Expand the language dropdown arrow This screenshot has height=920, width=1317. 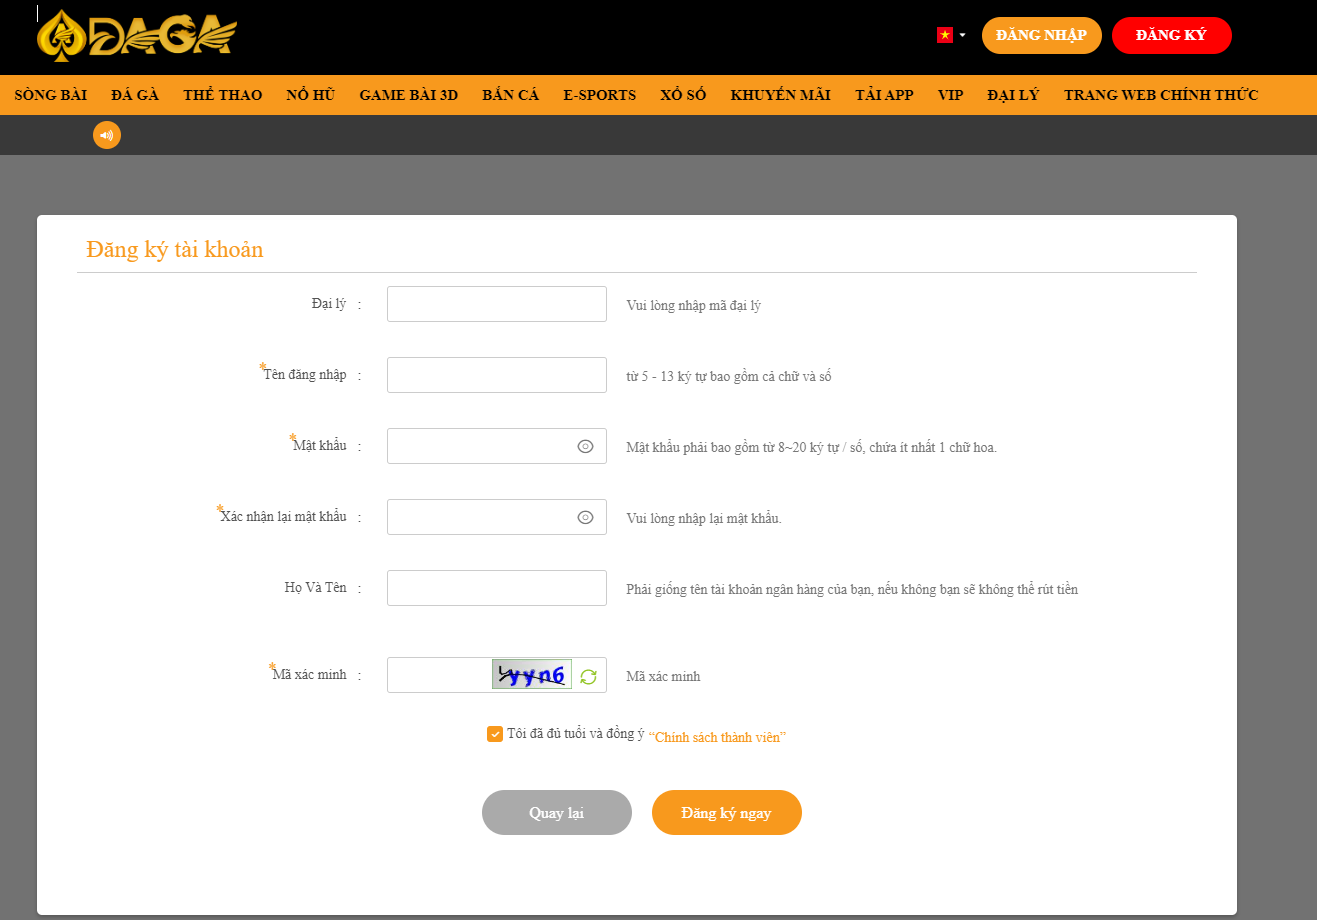coord(962,35)
